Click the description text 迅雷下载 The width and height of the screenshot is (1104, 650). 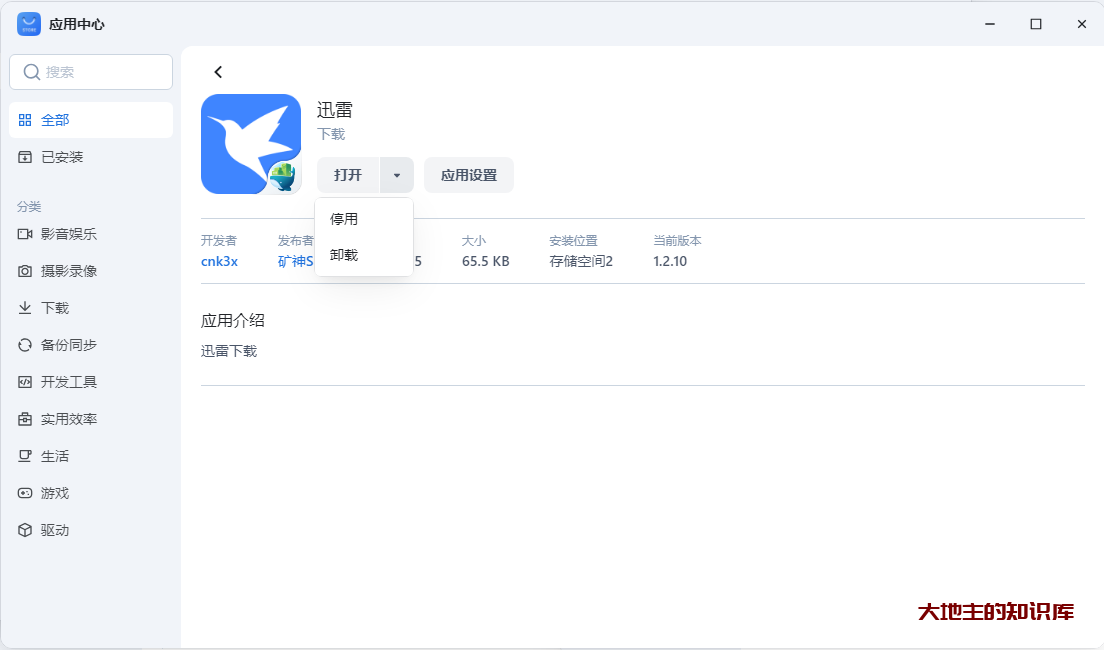pyautogui.click(x=229, y=351)
